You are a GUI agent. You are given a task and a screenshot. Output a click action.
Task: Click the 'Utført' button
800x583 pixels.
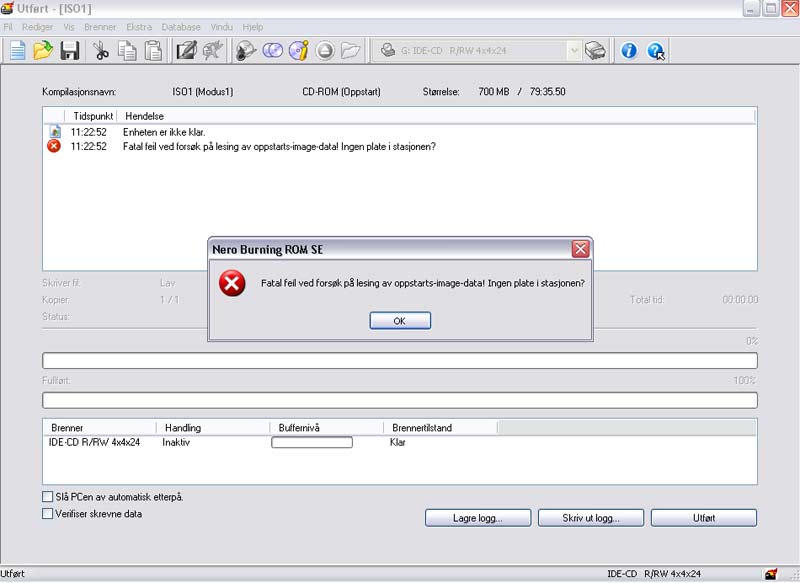click(x=704, y=518)
